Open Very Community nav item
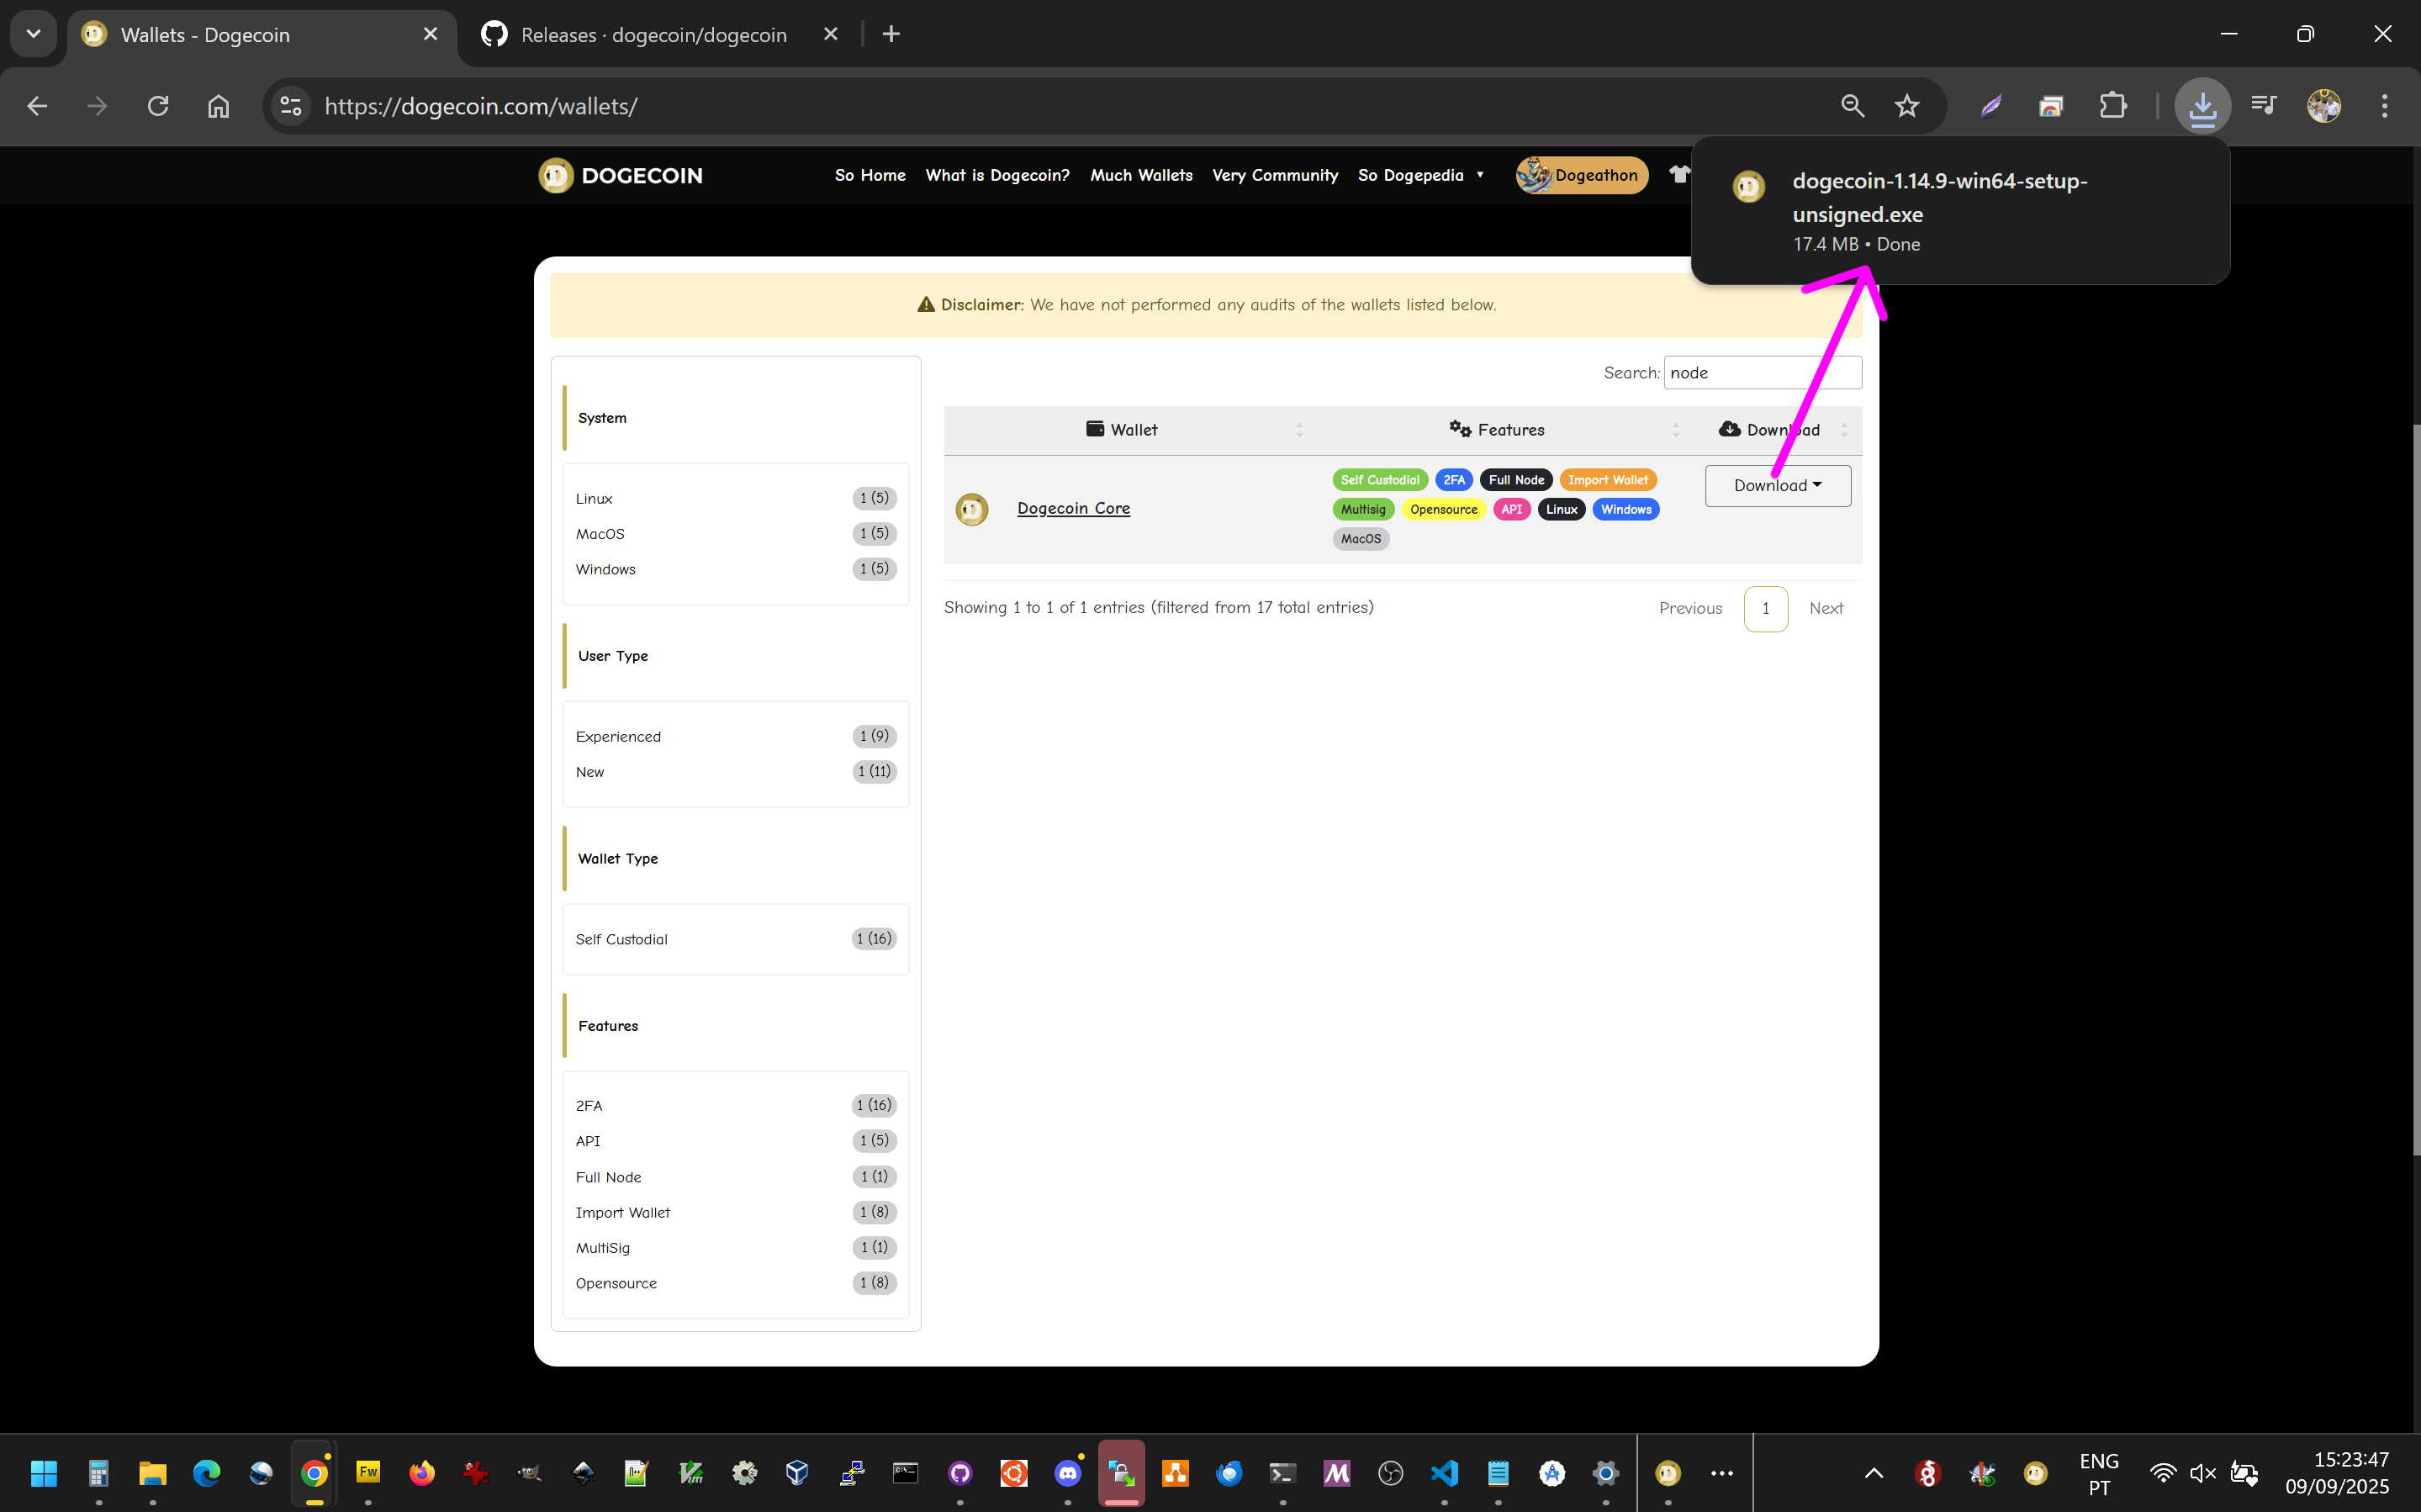The image size is (2421, 1512). [x=1275, y=175]
